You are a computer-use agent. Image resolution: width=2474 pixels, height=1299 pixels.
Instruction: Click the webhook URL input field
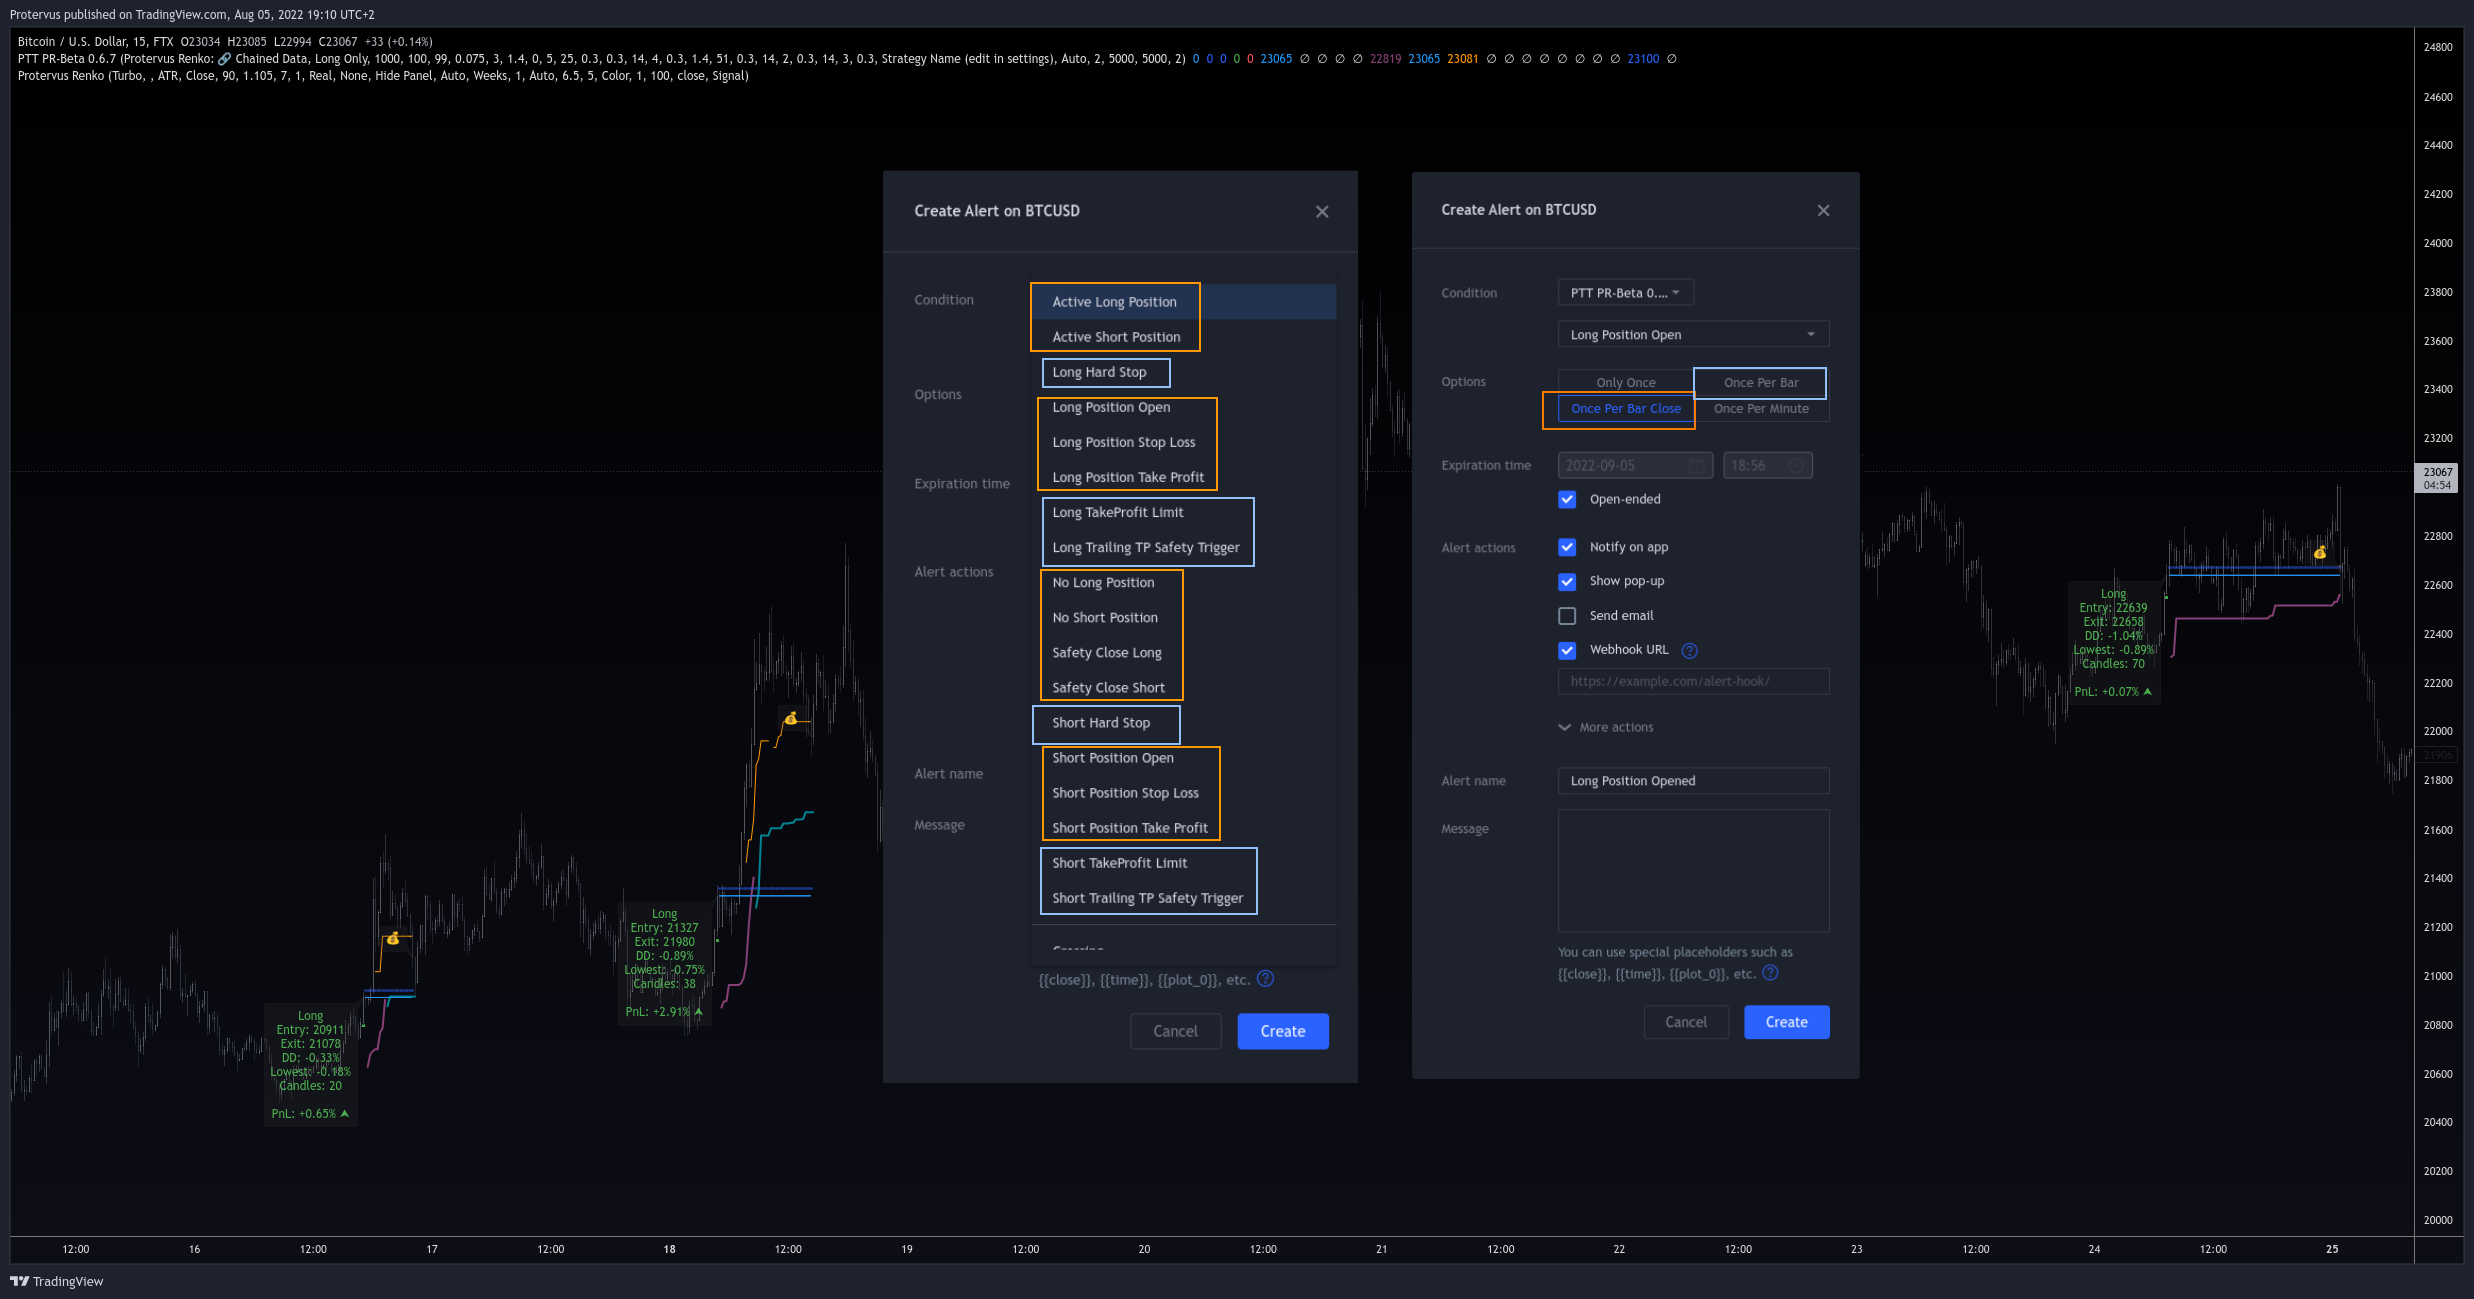[x=1693, y=682]
